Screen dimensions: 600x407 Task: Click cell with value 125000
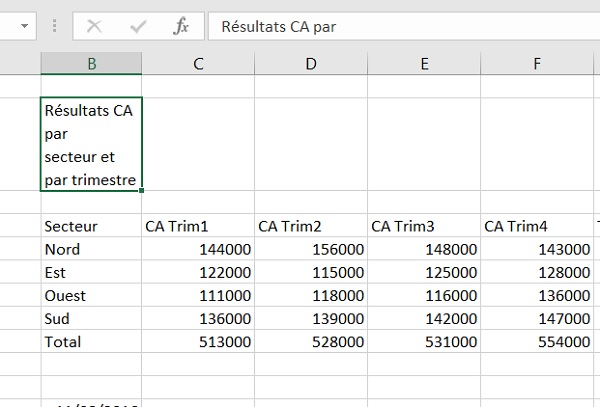[x=424, y=272]
